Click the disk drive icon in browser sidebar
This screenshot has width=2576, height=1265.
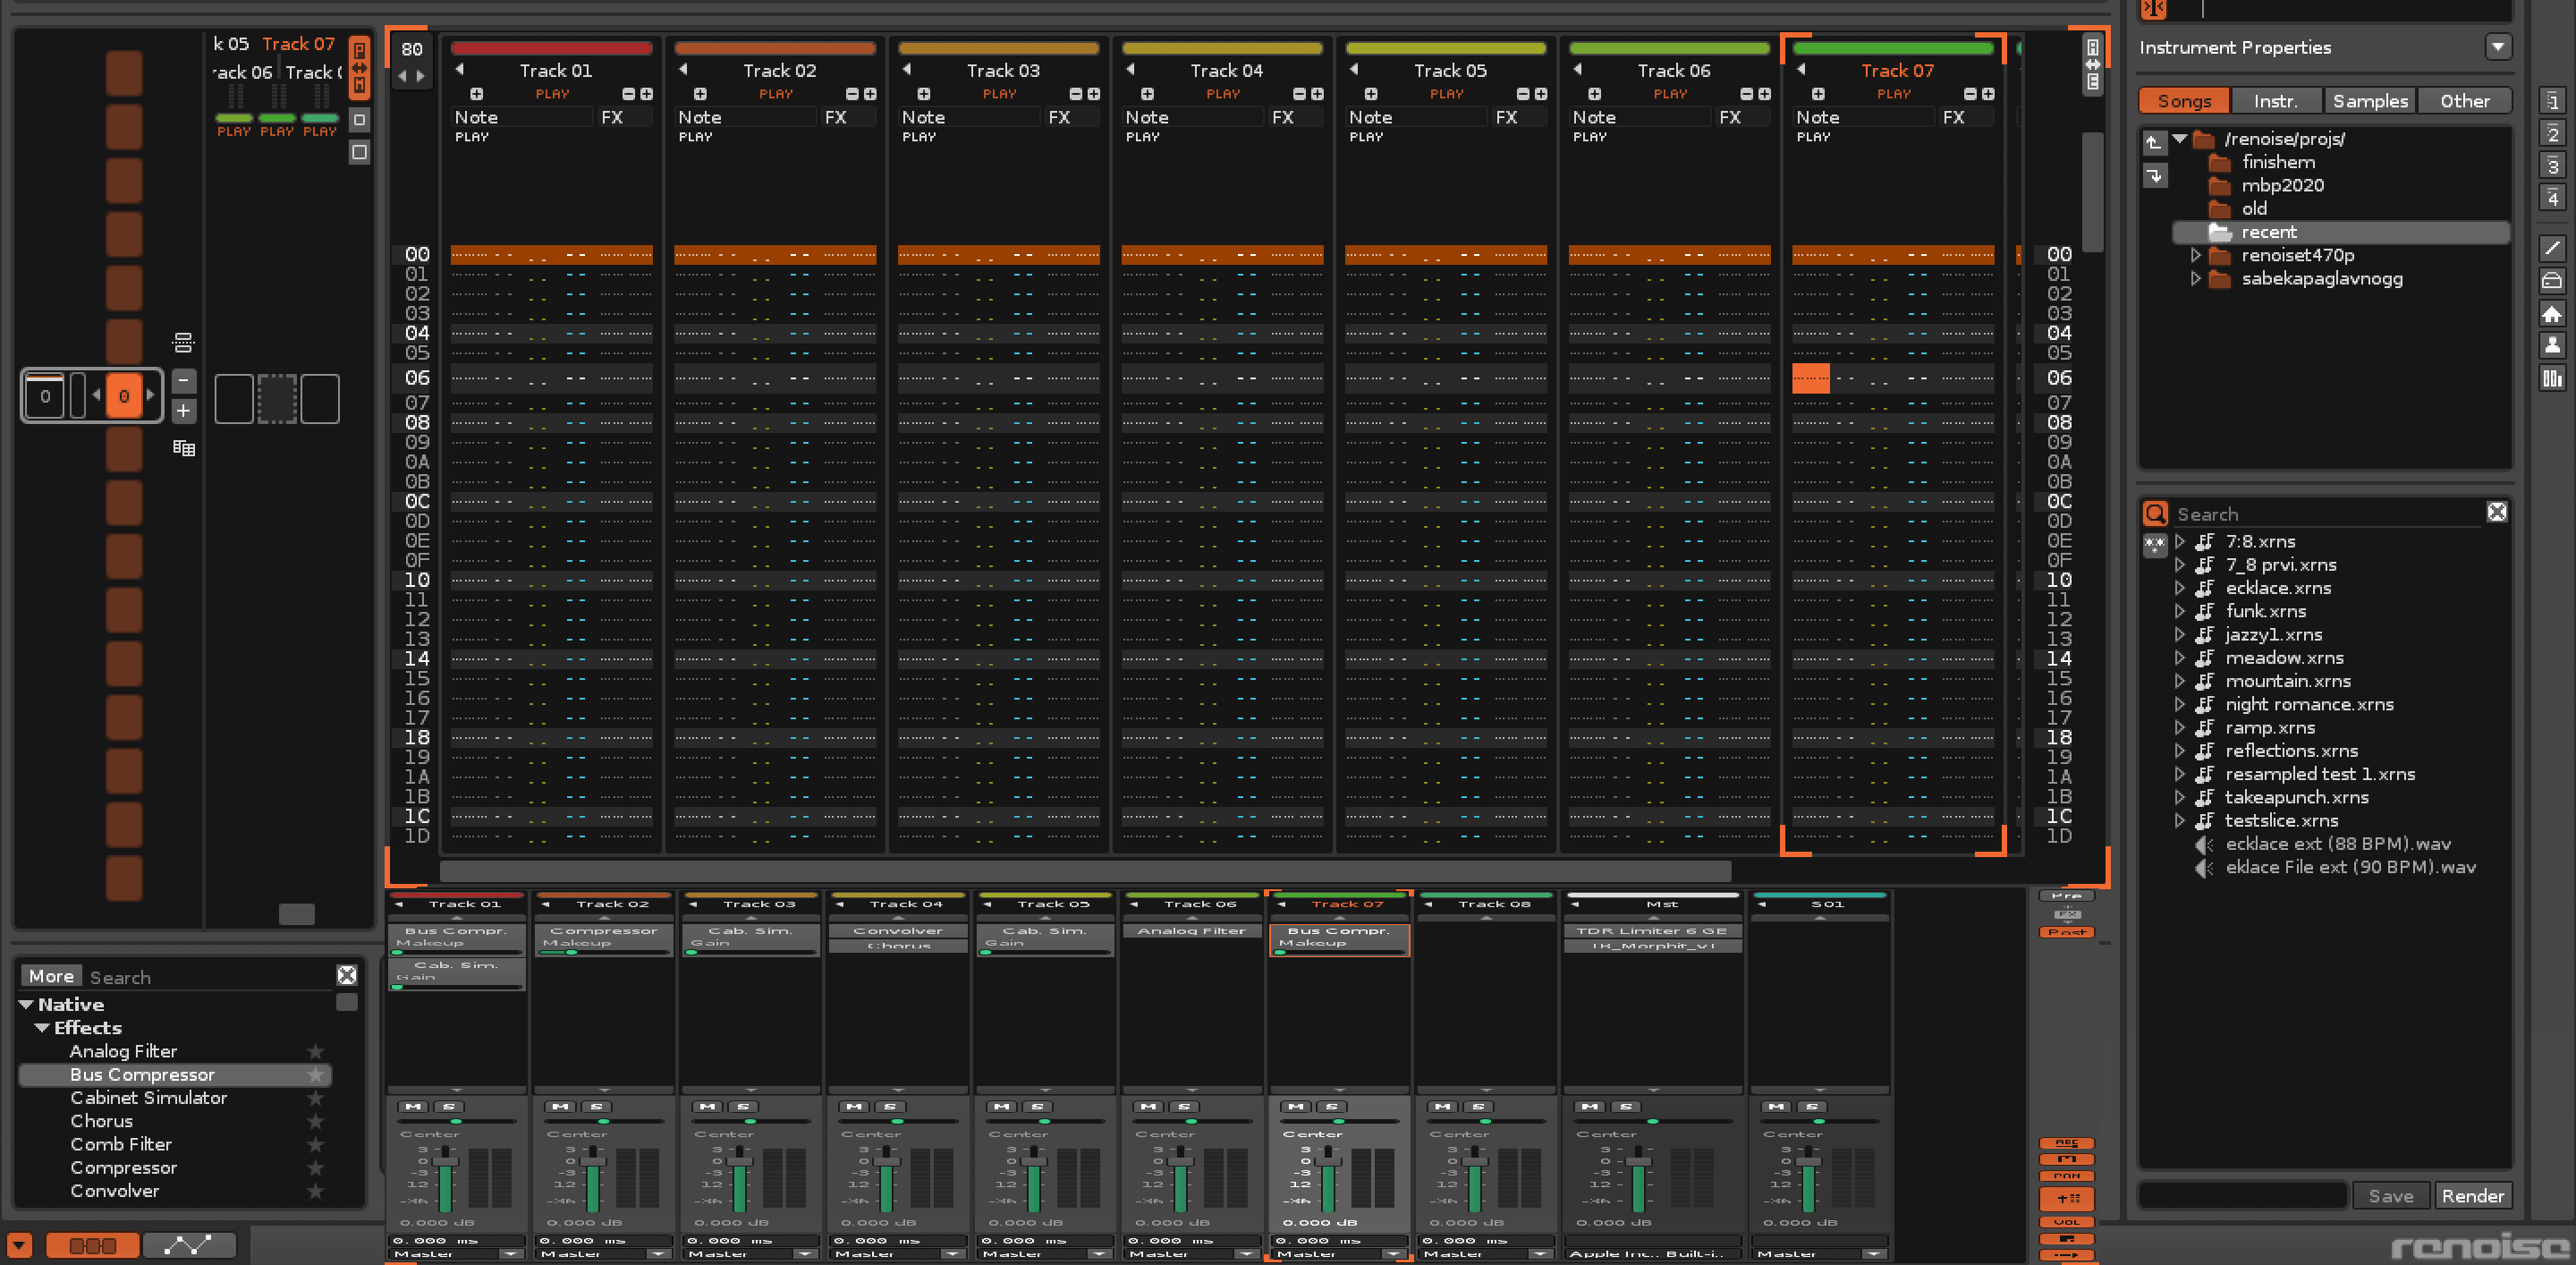2552,281
